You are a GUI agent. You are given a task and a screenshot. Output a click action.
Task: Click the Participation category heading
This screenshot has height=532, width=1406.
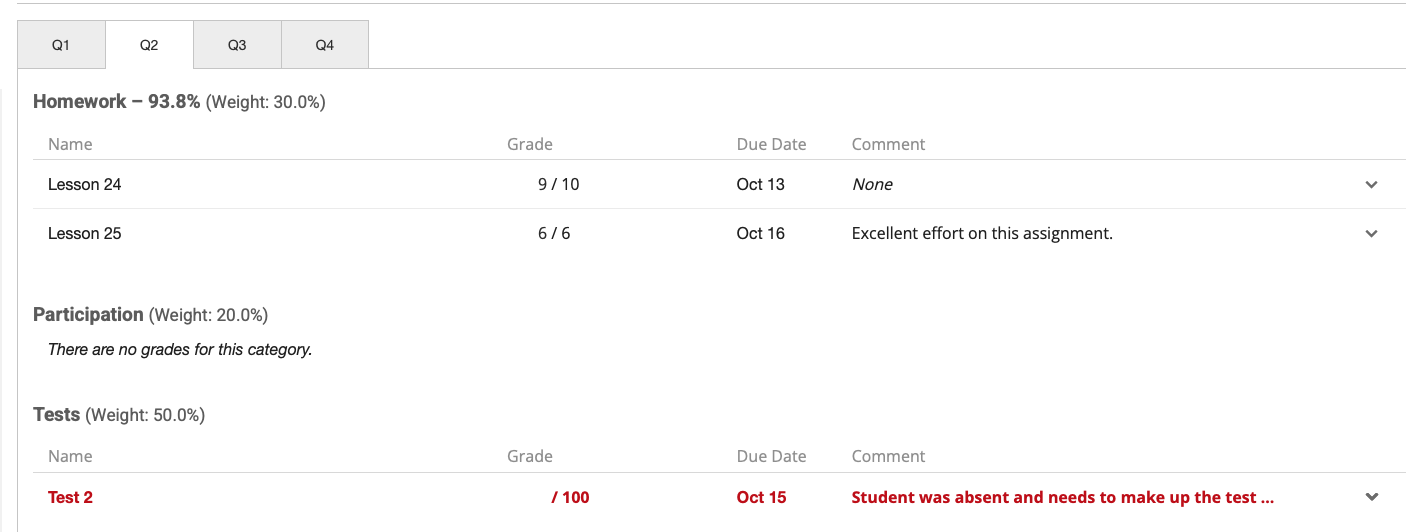tap(88, 315)
